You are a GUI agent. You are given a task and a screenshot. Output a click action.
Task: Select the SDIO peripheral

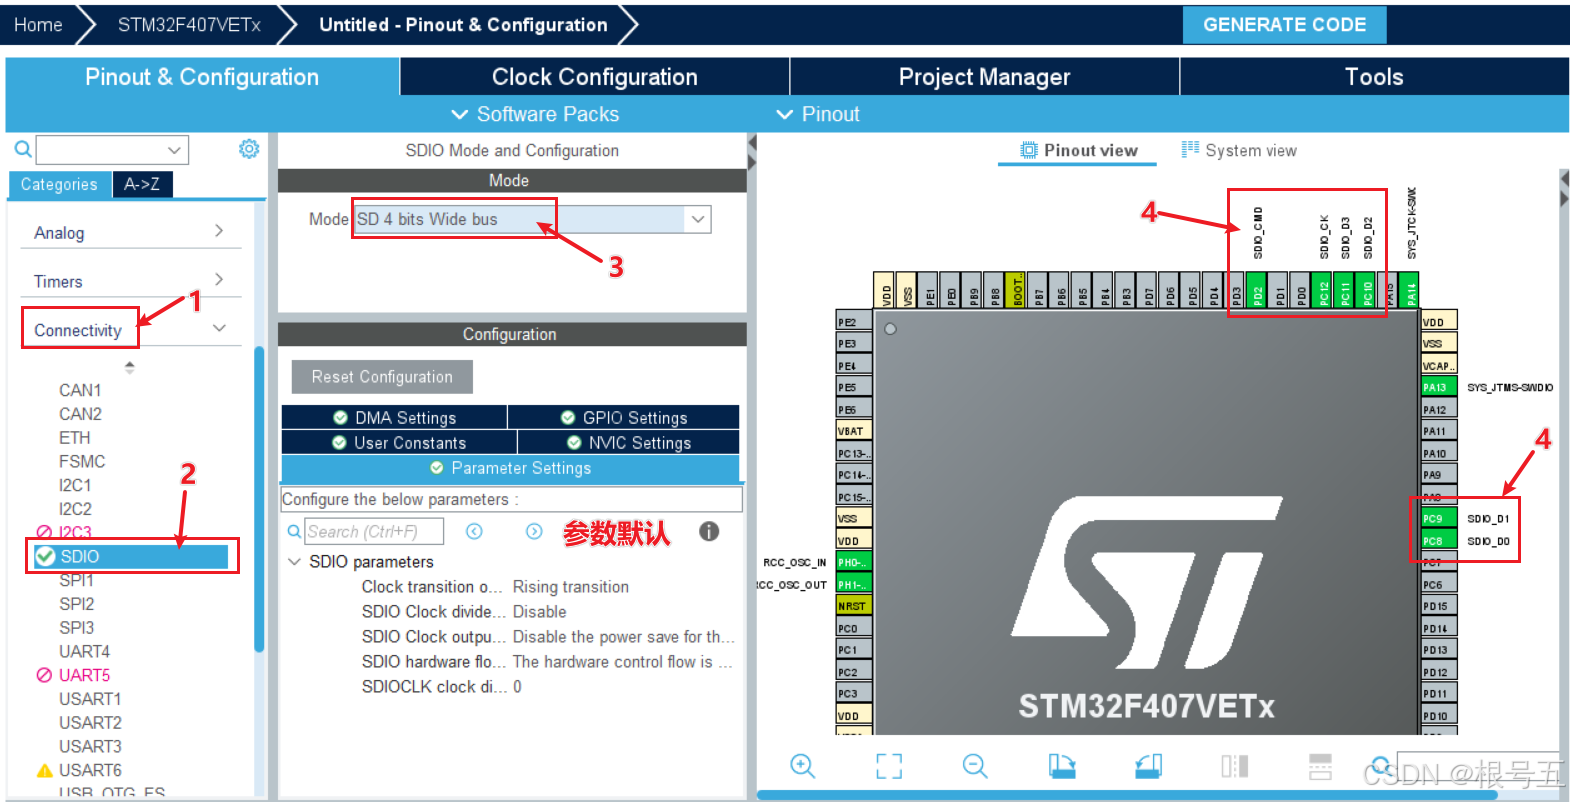pos(132,556)
